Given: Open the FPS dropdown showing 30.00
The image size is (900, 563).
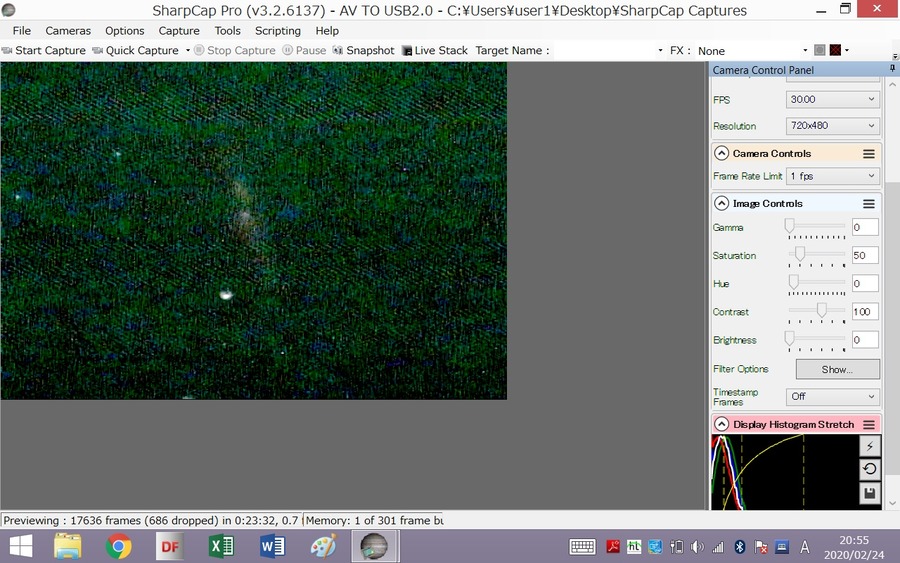Looking at the screenshot, I should (832, 99).
